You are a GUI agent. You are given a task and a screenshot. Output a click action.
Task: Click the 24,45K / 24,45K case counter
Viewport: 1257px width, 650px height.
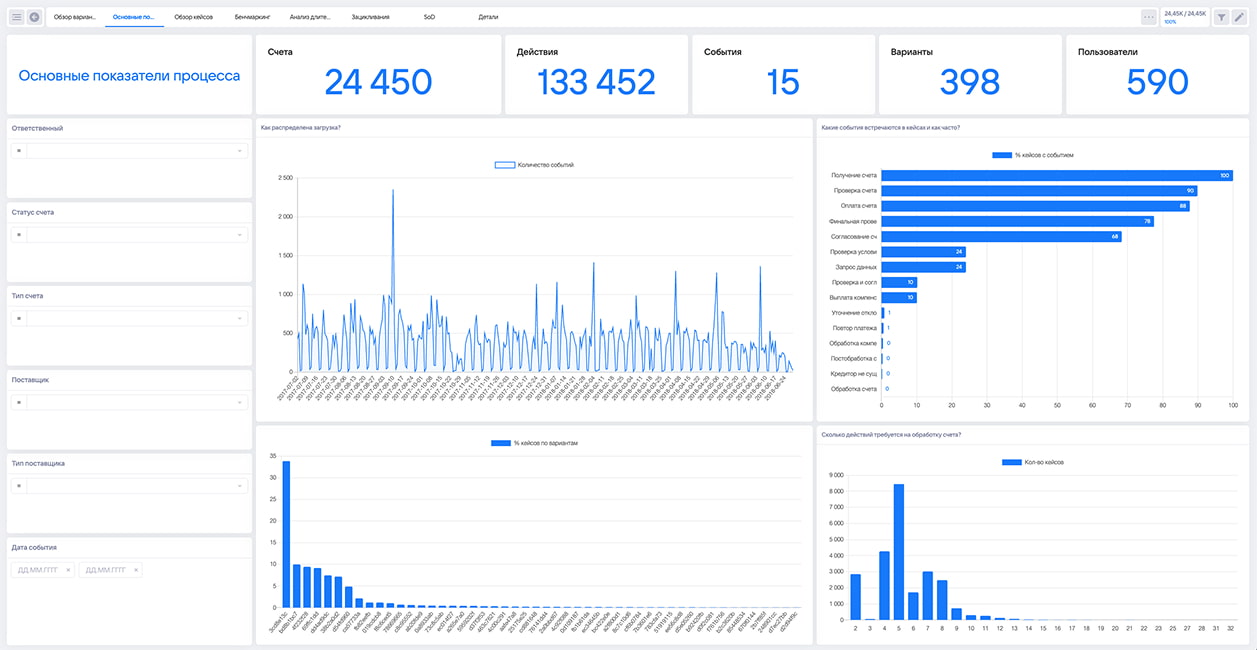(x=1185, y=13)
